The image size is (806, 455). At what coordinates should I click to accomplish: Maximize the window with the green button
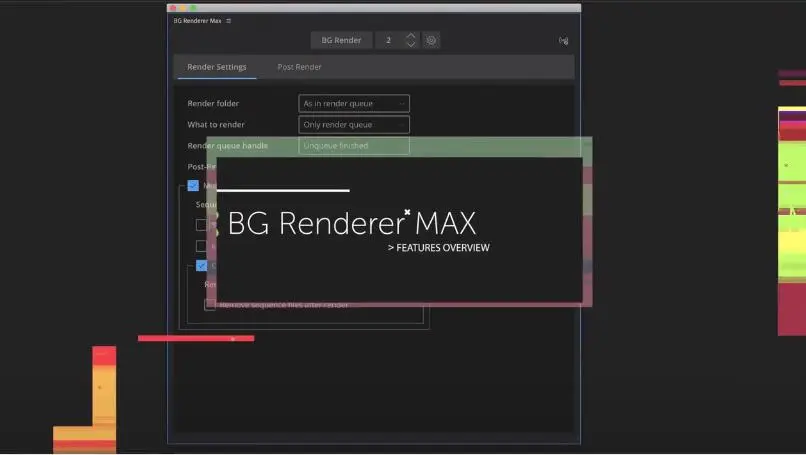click(193, 8)
